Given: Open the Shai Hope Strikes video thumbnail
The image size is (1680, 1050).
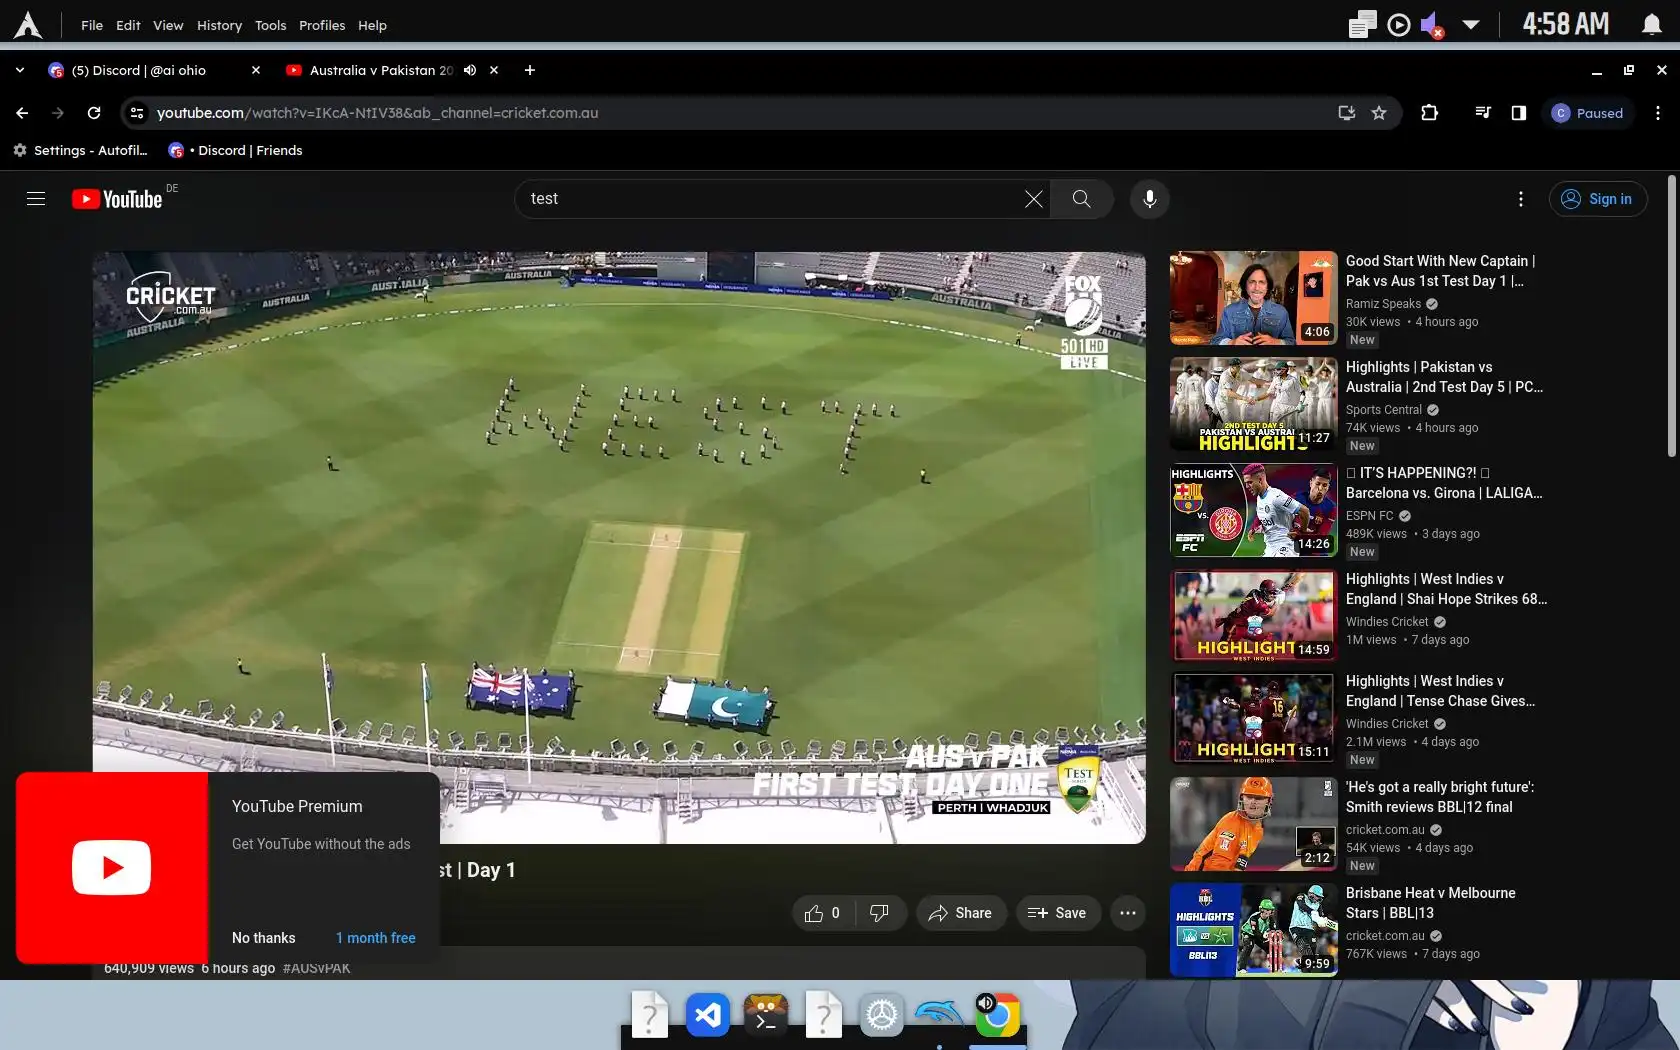Looking at the screenshot, I should coord(1254,616).
